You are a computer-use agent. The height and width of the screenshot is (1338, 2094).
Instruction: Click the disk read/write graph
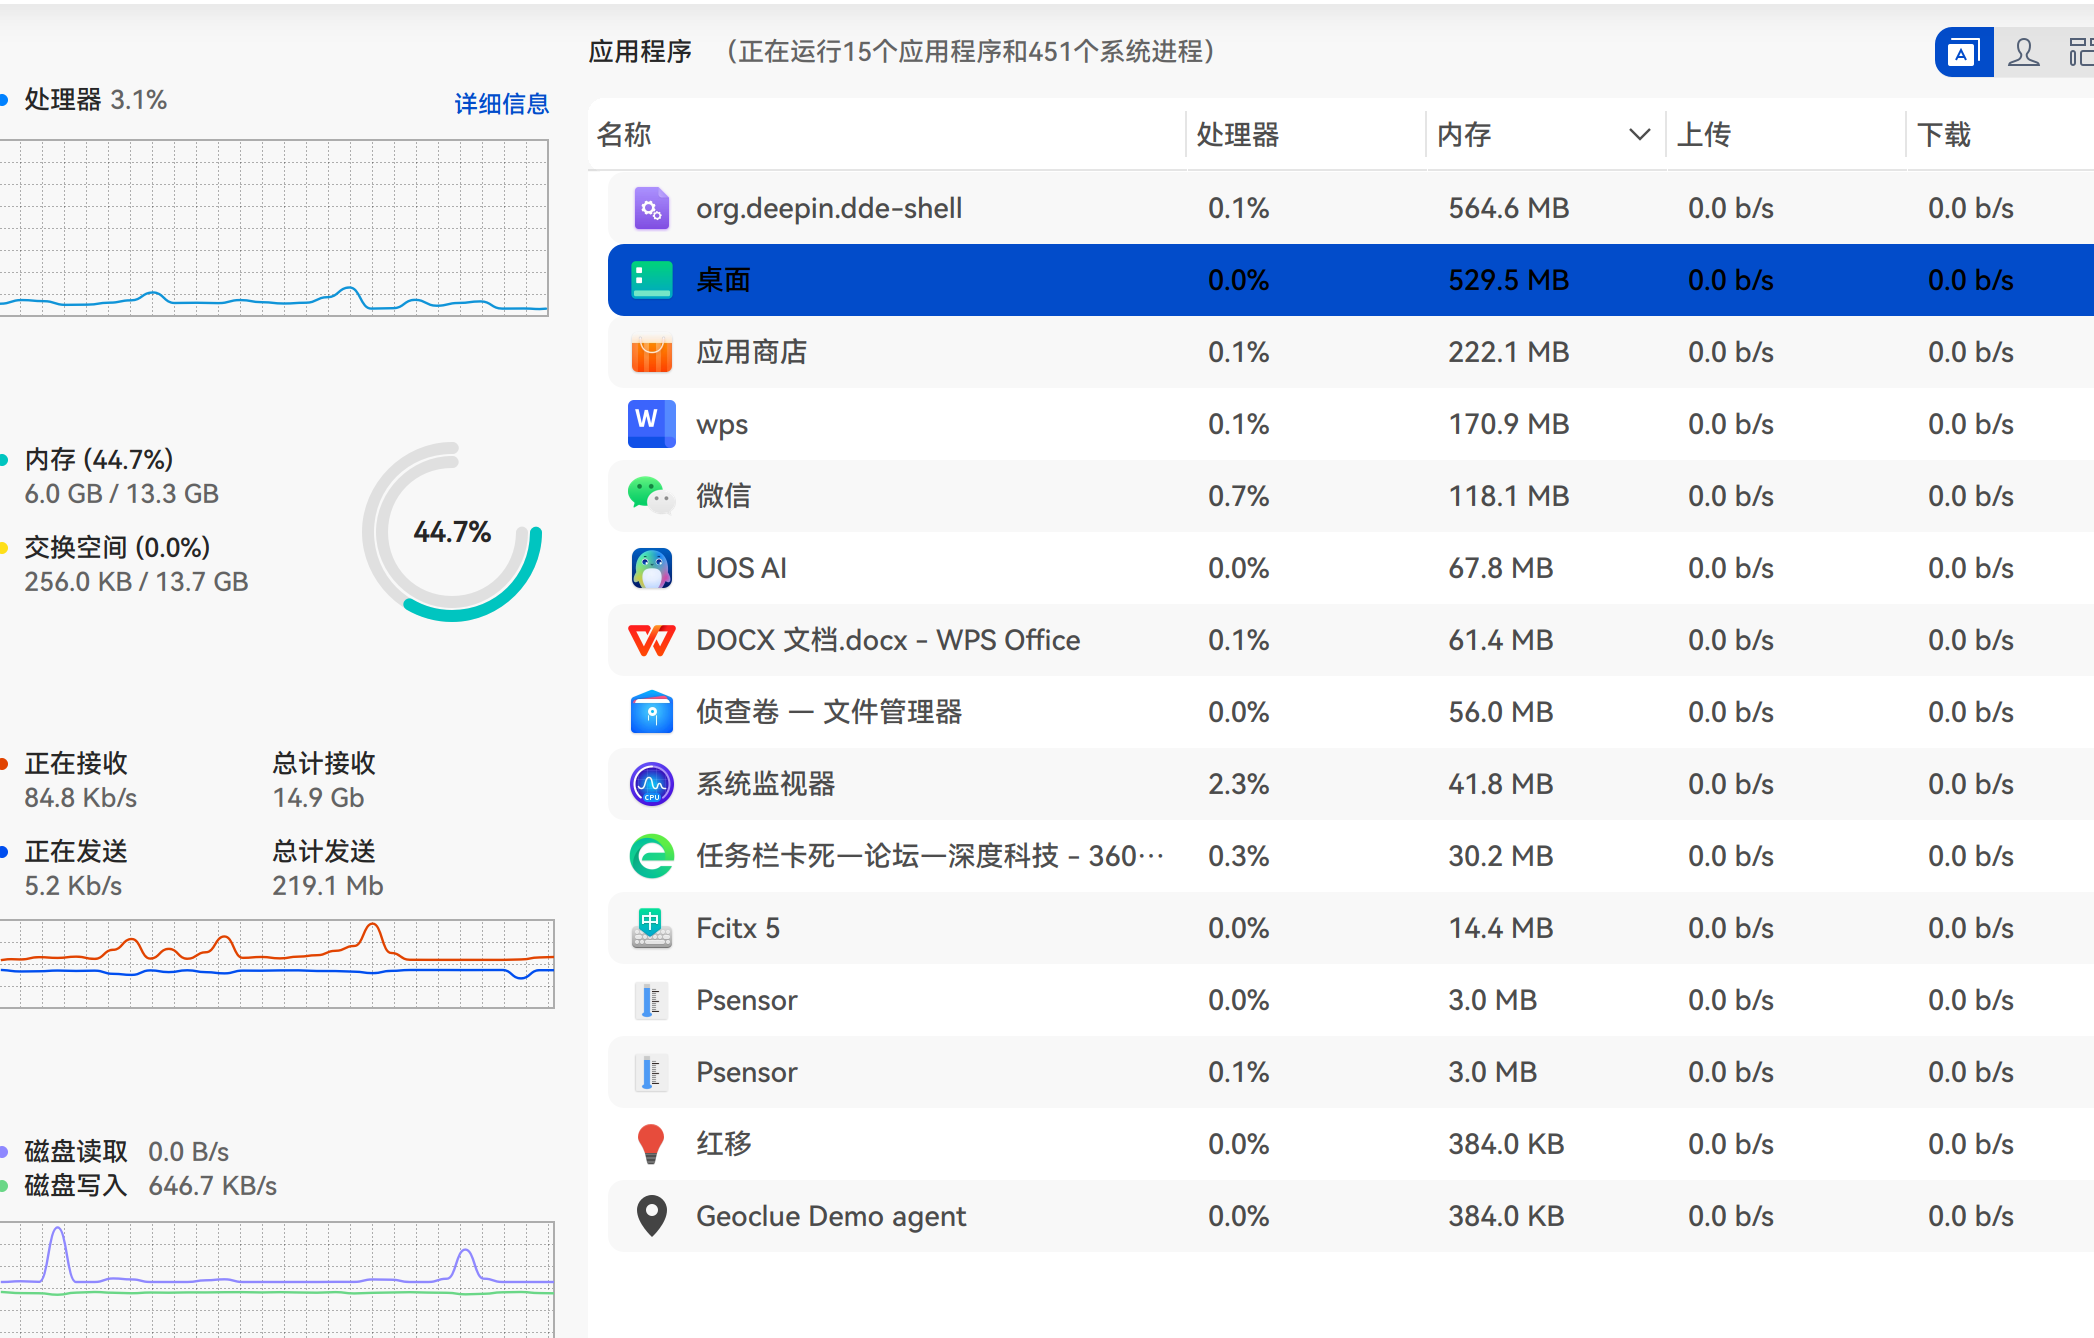pyautogui.click(x=277, y=1280)
